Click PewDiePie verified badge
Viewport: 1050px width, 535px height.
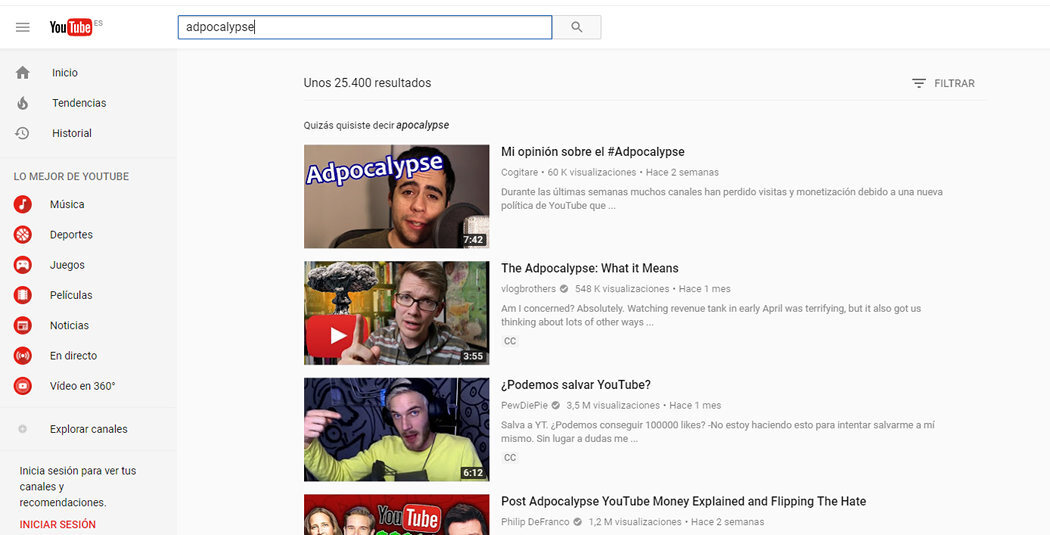click(x=555, y=406)
